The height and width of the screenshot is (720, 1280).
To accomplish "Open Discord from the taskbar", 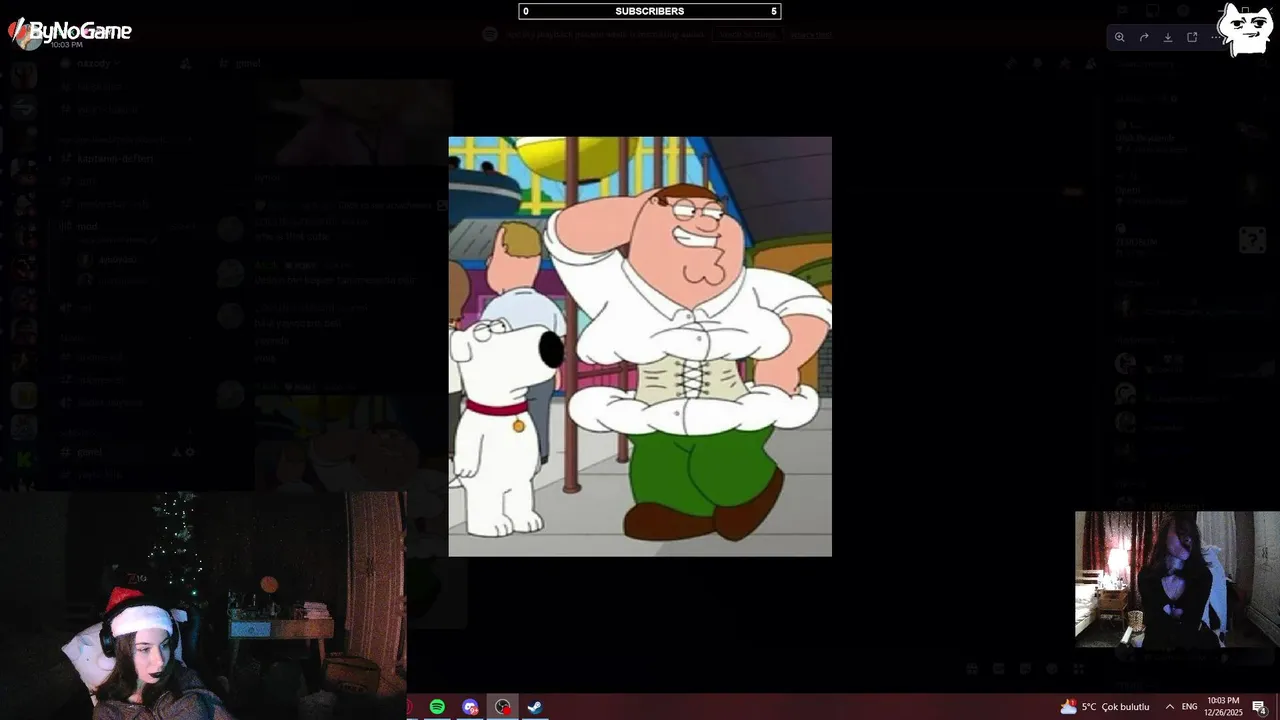I will click(470, 707).
